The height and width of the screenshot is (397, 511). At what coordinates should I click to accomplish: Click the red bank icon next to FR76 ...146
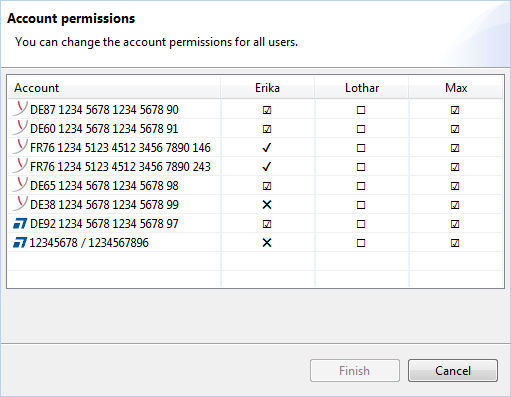pyautogui.click(x=20, y=147)
